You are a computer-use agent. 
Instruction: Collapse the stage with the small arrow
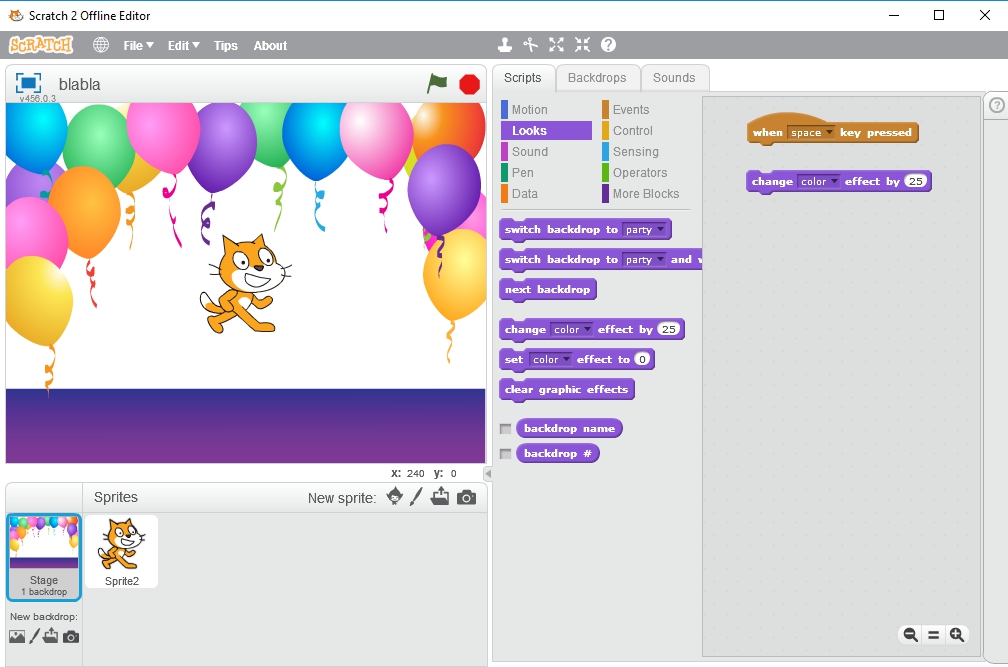pyautogui.click(x=488, y=474)
